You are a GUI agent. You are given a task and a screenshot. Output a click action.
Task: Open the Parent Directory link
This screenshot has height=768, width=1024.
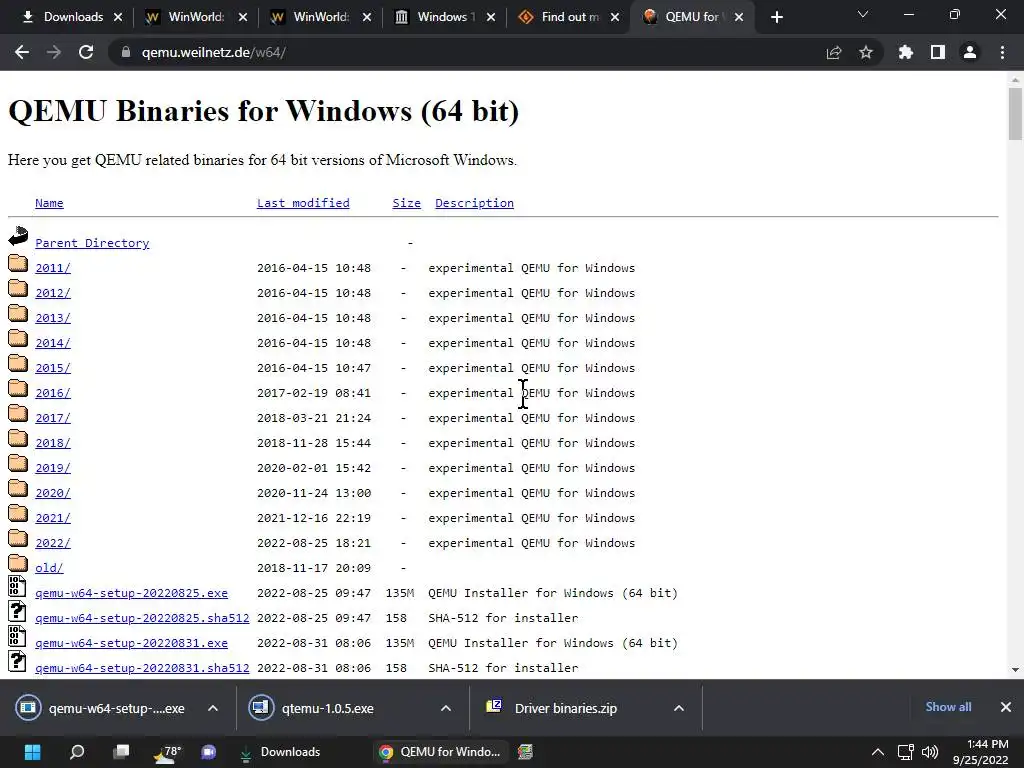92,243
